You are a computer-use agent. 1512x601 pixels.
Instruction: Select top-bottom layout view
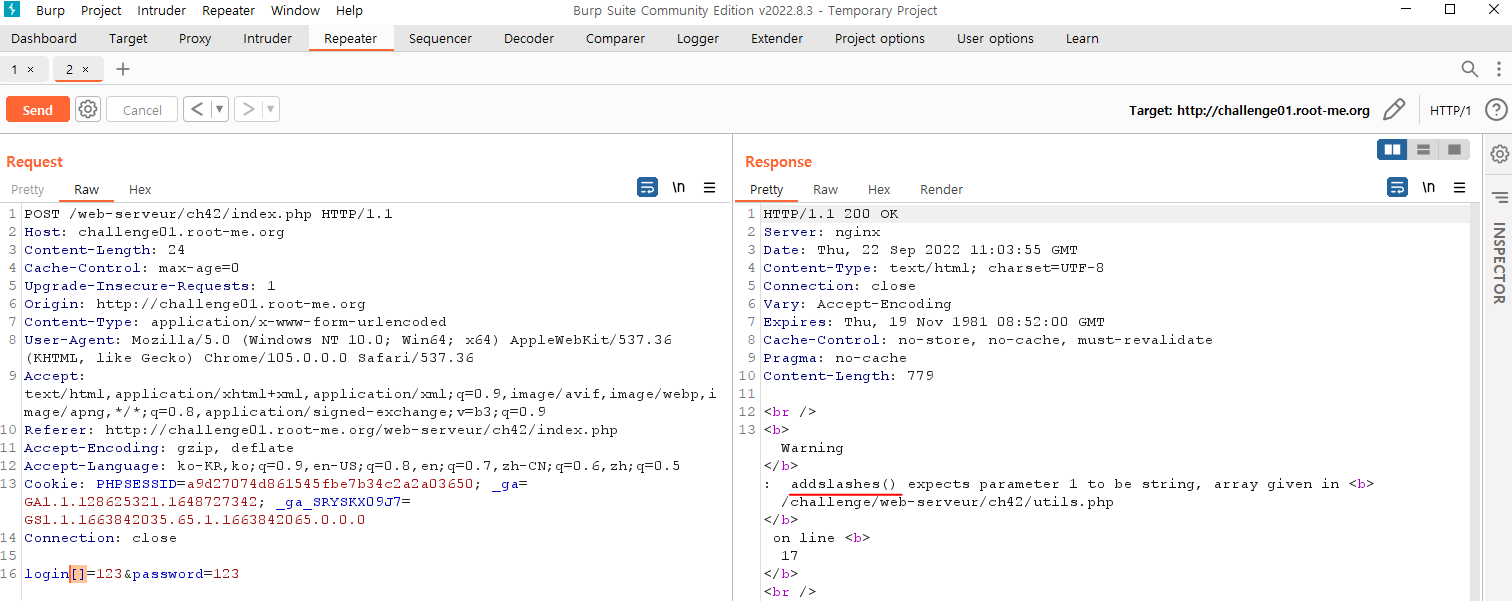click(x=1423, y=150)
